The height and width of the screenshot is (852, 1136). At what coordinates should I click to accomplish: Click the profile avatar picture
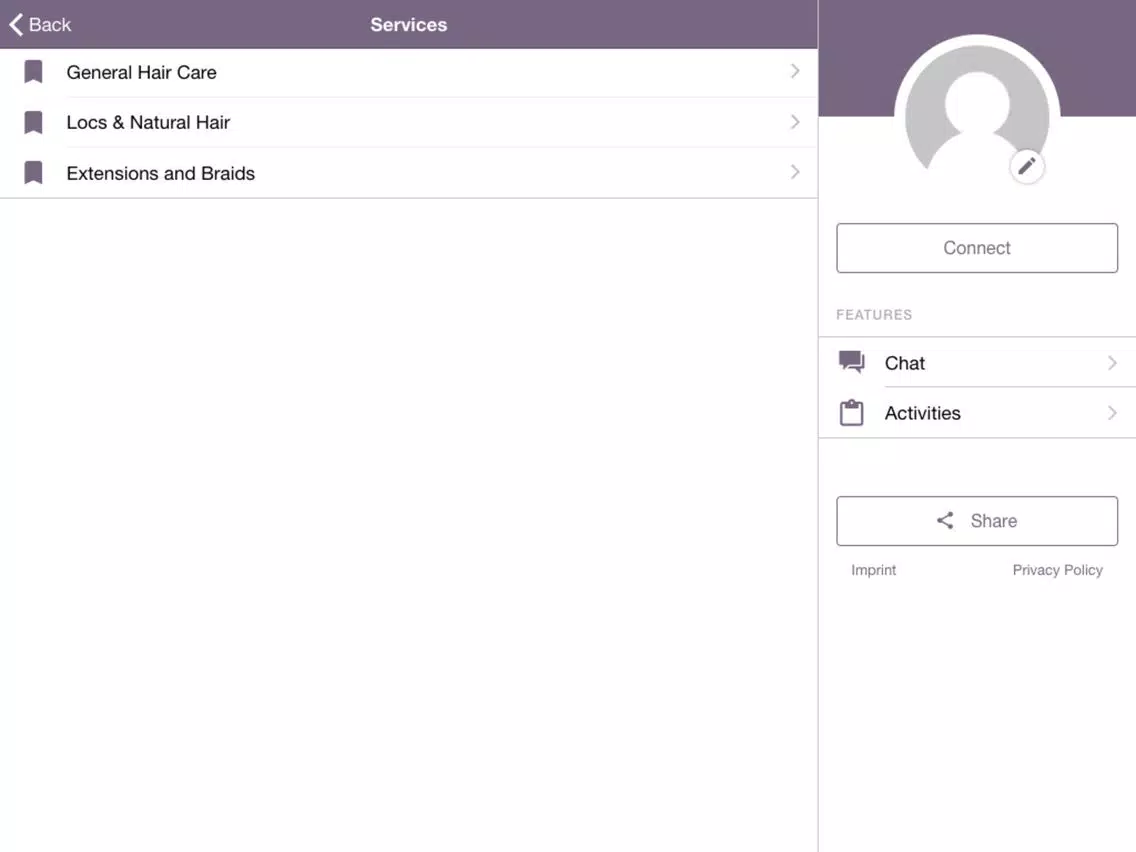[977, 116]
